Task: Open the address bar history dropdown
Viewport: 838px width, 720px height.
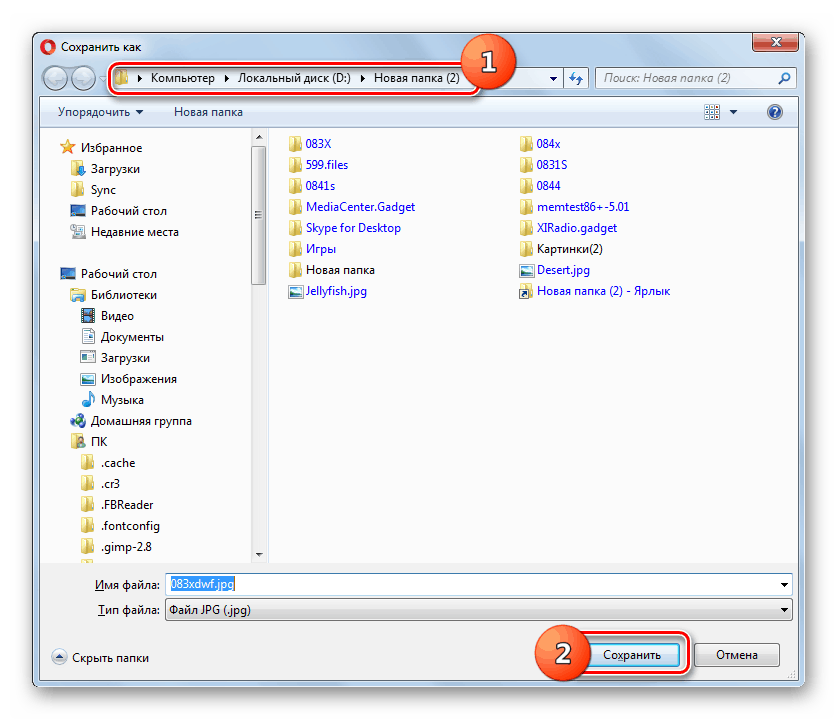Action: [553, 79]
